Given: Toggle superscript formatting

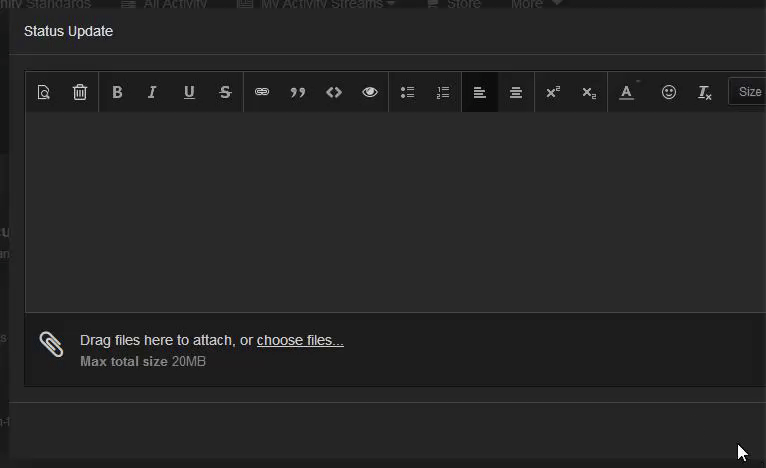Looking at the screenshot, I should pos(553,92).
